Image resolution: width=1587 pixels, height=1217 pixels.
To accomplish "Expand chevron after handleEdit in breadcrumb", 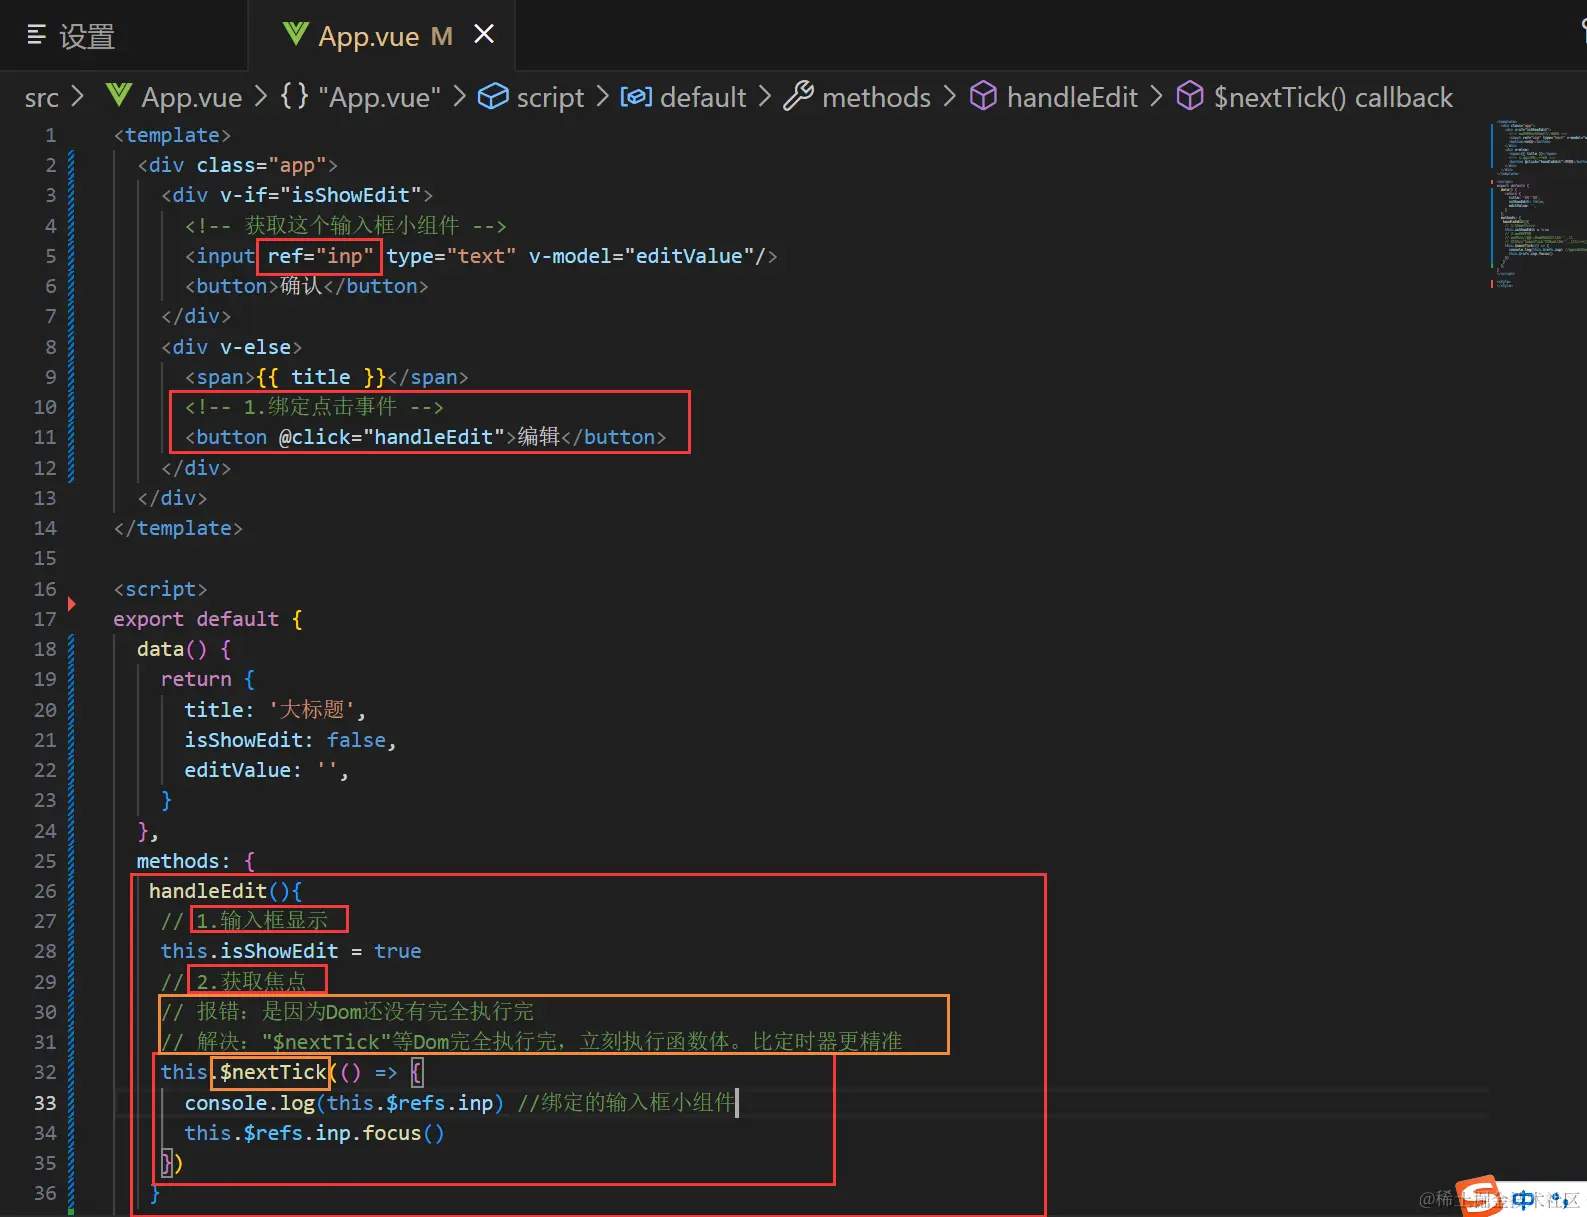I will pyautogui.click(x=1156, y=97).
